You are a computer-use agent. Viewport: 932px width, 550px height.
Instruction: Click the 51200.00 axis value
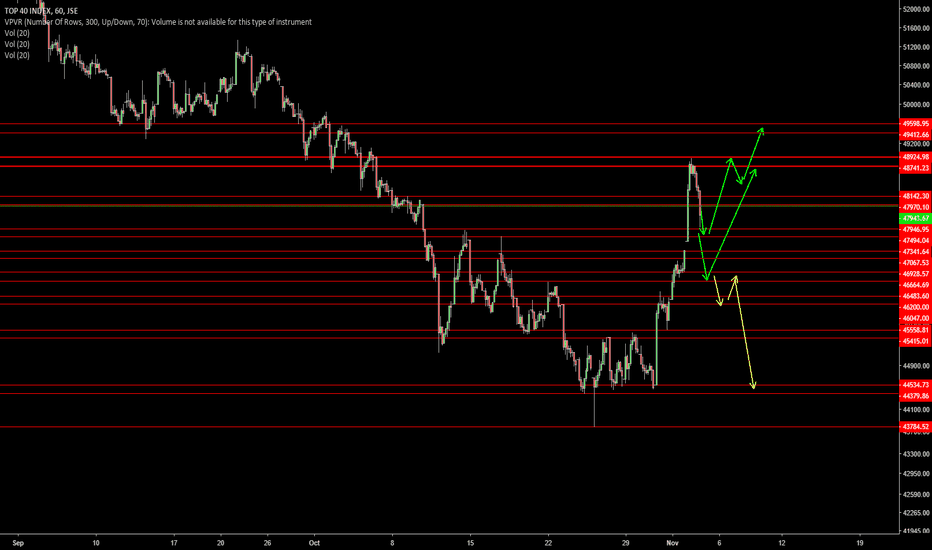pos(917,48)
